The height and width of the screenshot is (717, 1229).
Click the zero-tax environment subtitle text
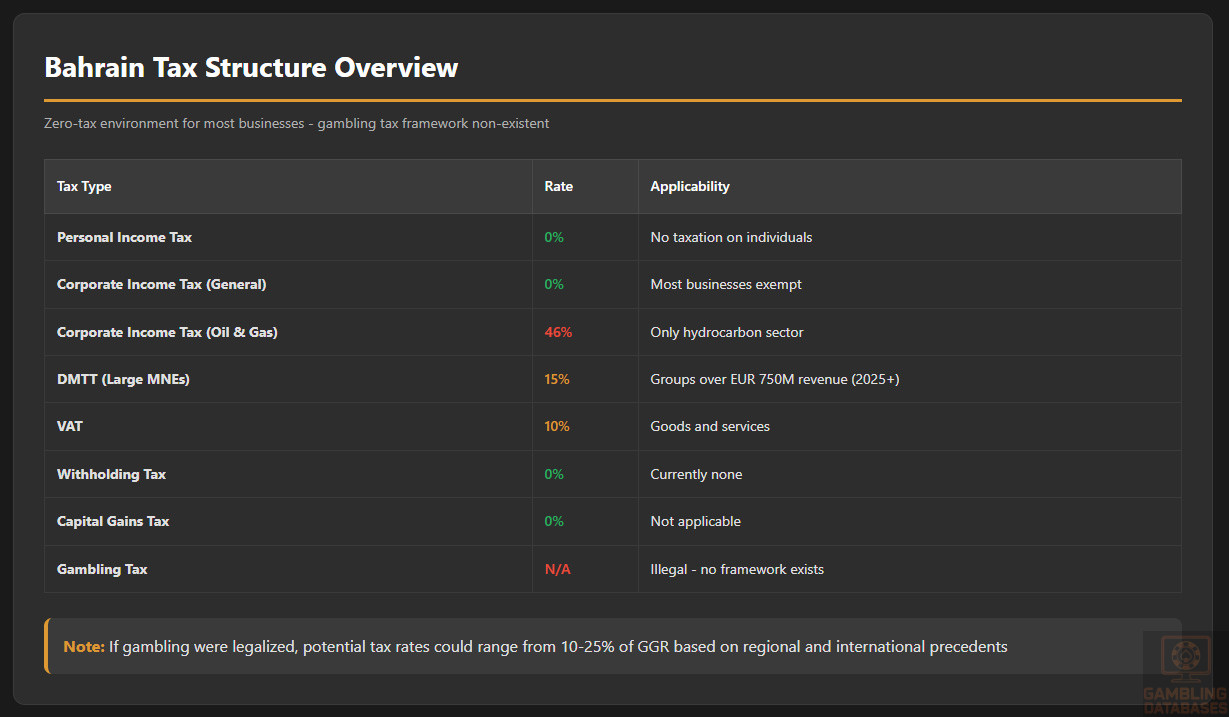click(296, 124)
